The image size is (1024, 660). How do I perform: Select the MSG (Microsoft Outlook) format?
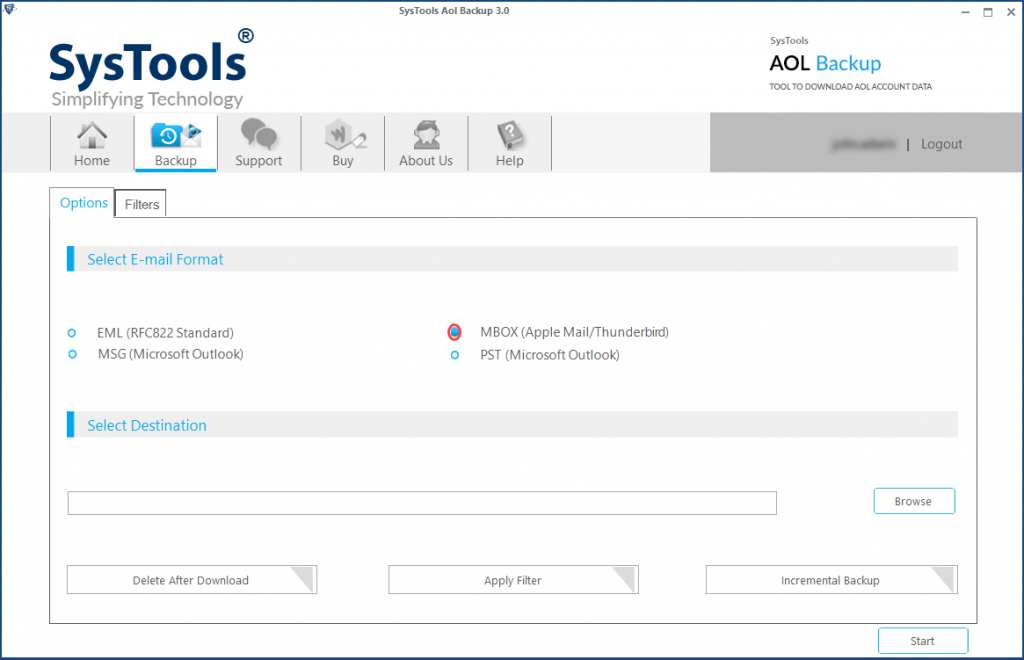pyautogui.click(x=71, y=354)
